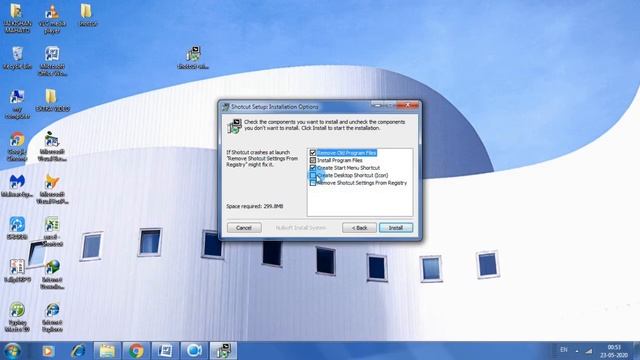Switch to the video camera taskbar app

pyautogui.click(x=194, y=351)
